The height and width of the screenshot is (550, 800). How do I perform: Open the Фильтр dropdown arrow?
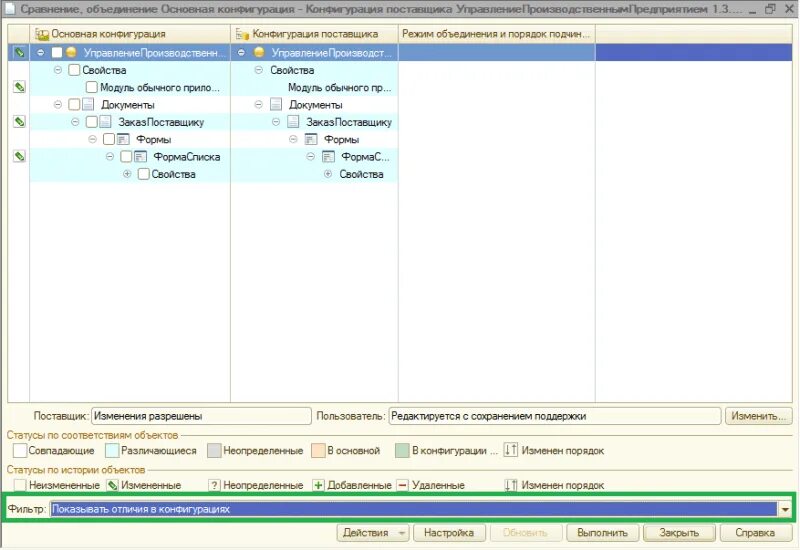785,509
